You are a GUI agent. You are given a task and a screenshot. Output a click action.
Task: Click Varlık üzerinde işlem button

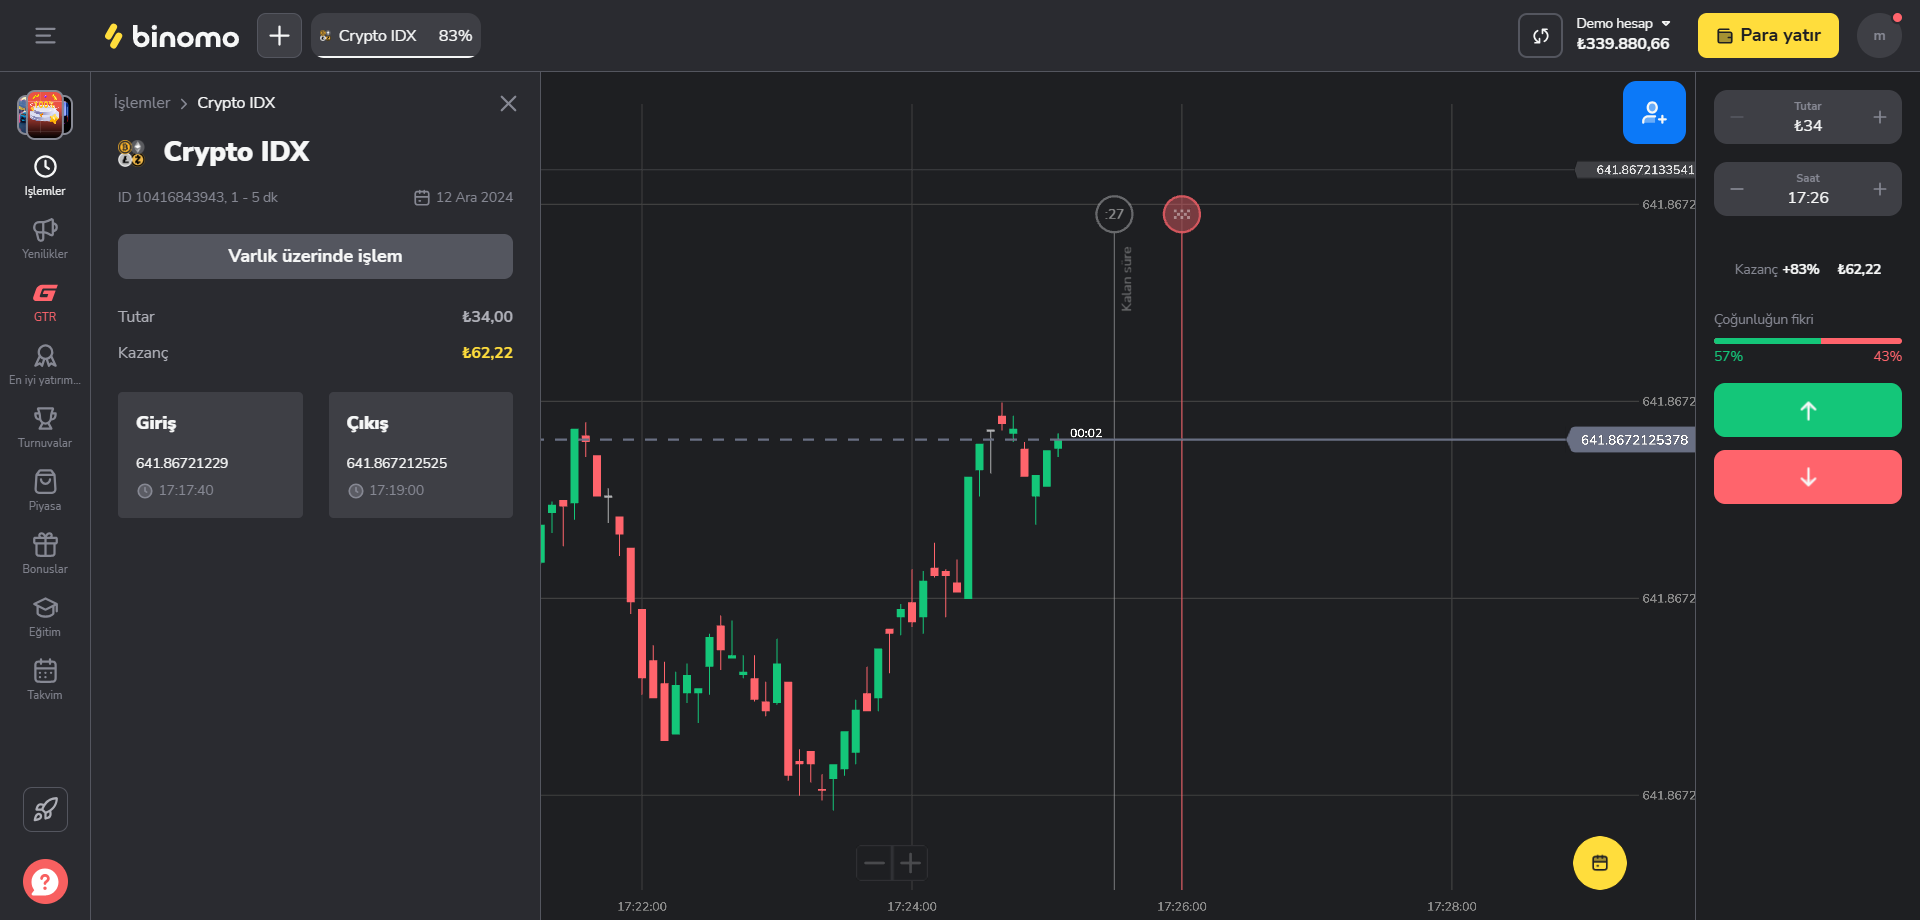pos(315,256)
